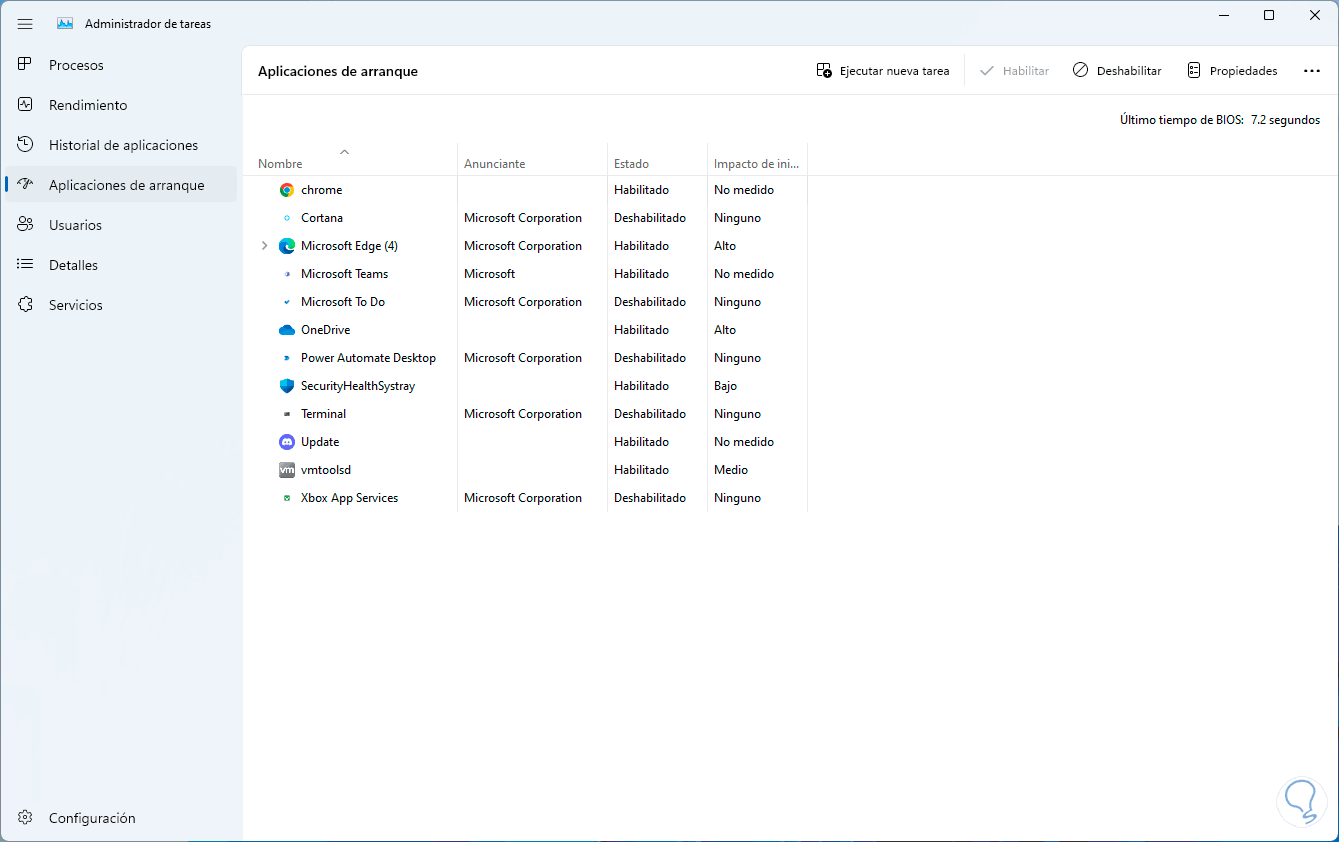The height and width of the screenshot is (842, 1339).
Task: Sort by Impacto de inicio column
Action: click(755, 164)
